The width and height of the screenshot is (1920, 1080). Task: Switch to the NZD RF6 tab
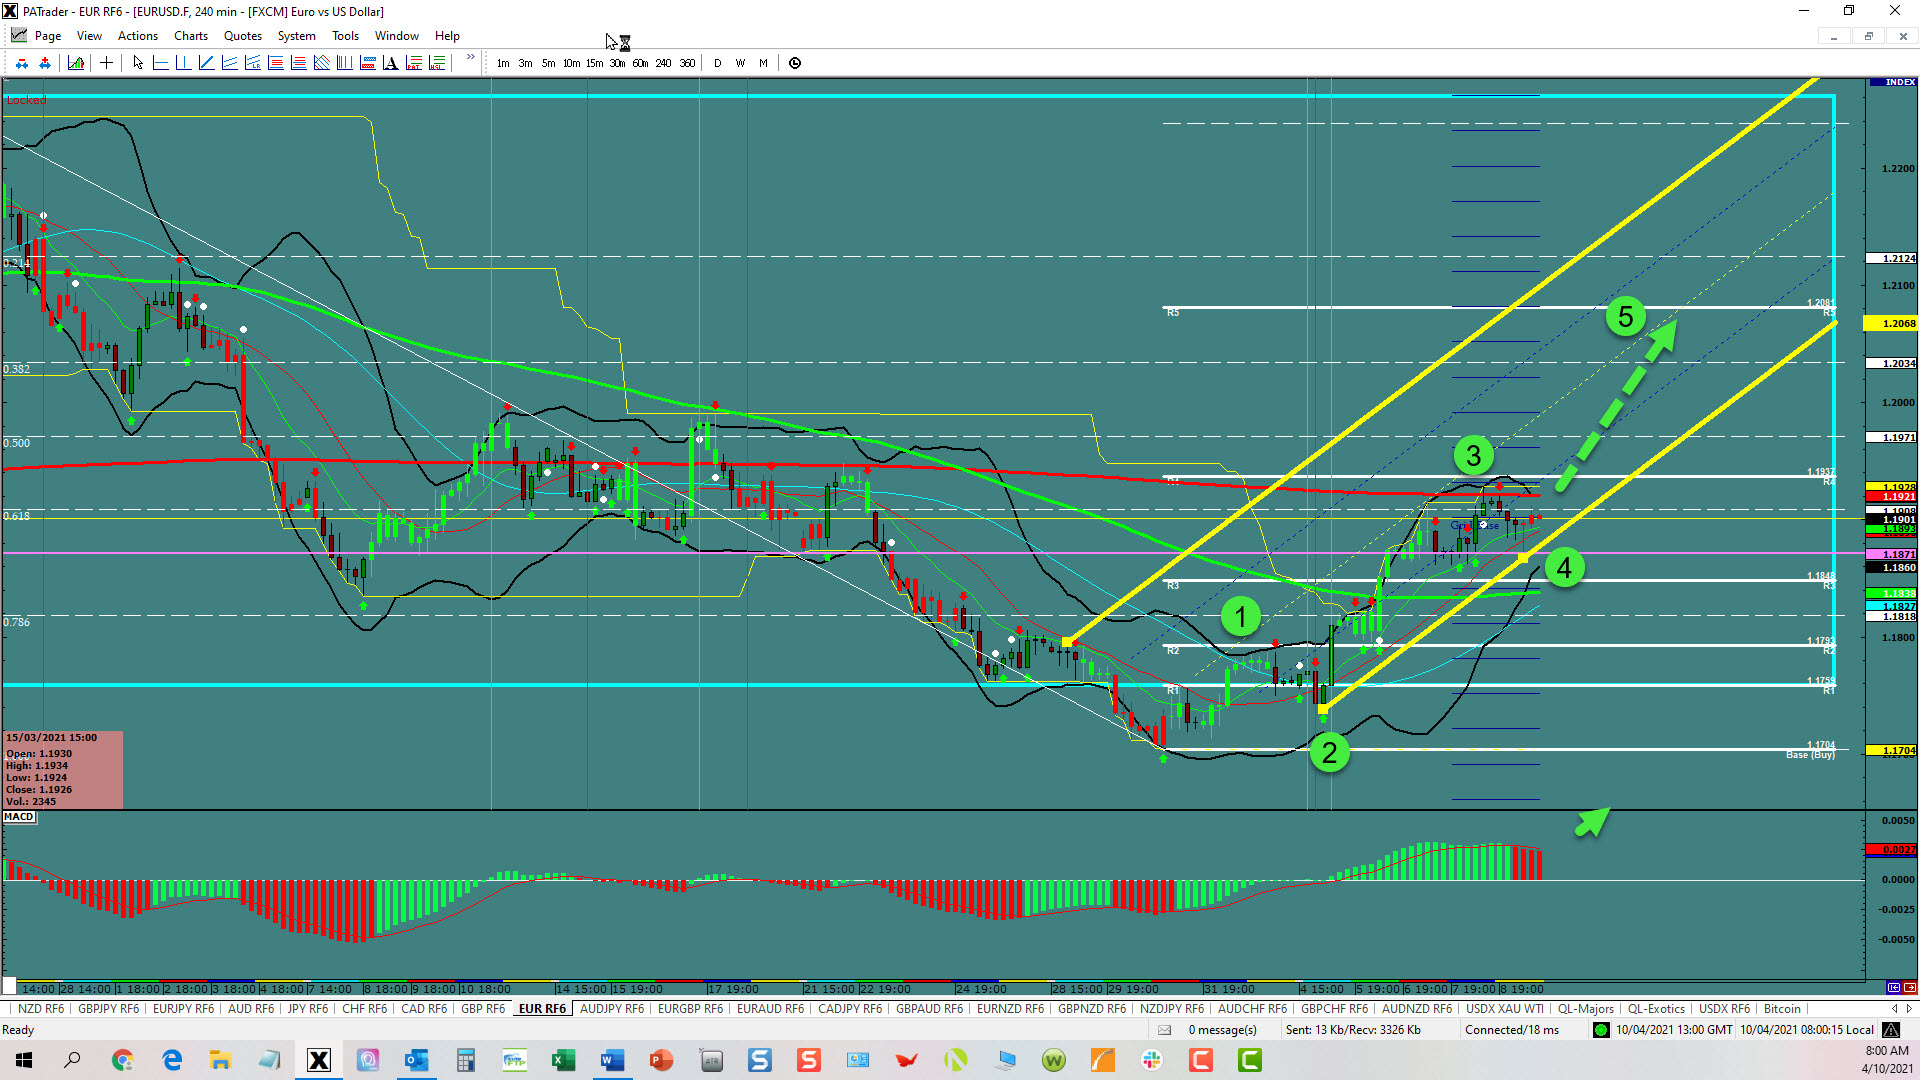point(41,1009)
